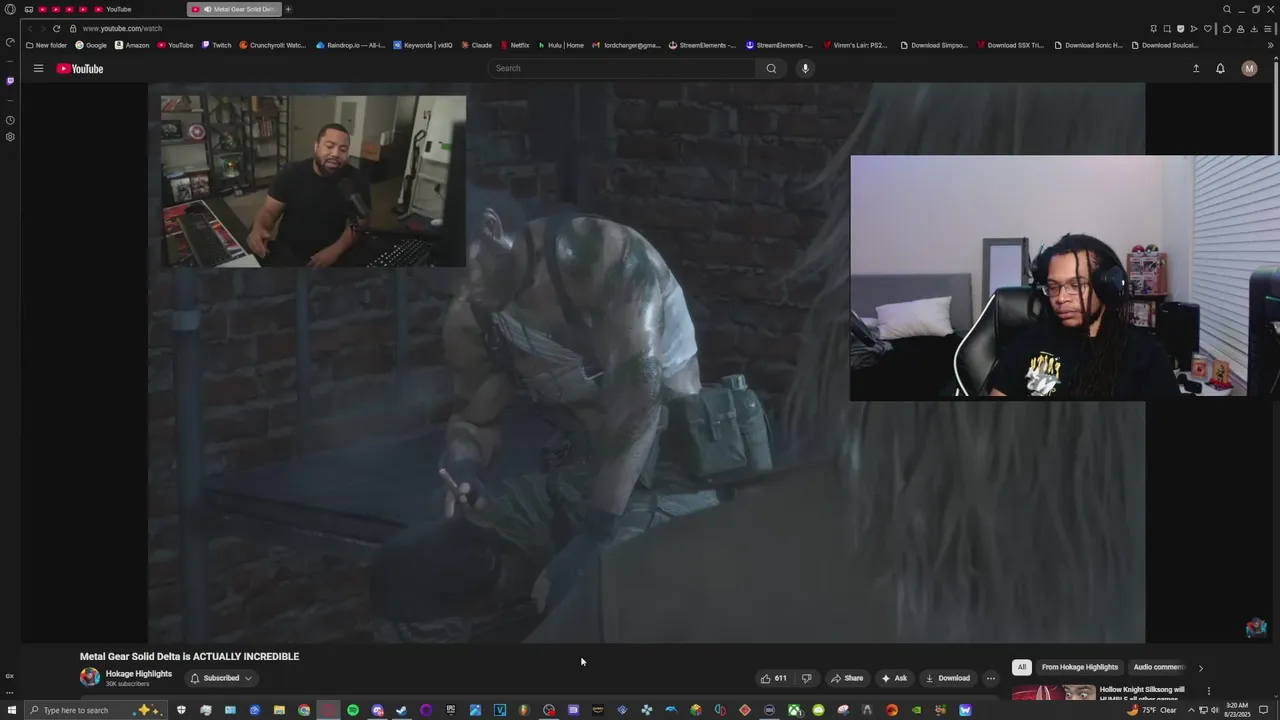Viewport: 1280px width, 720px height.
Task: Click the Share button
Action: tap(846, 678)
